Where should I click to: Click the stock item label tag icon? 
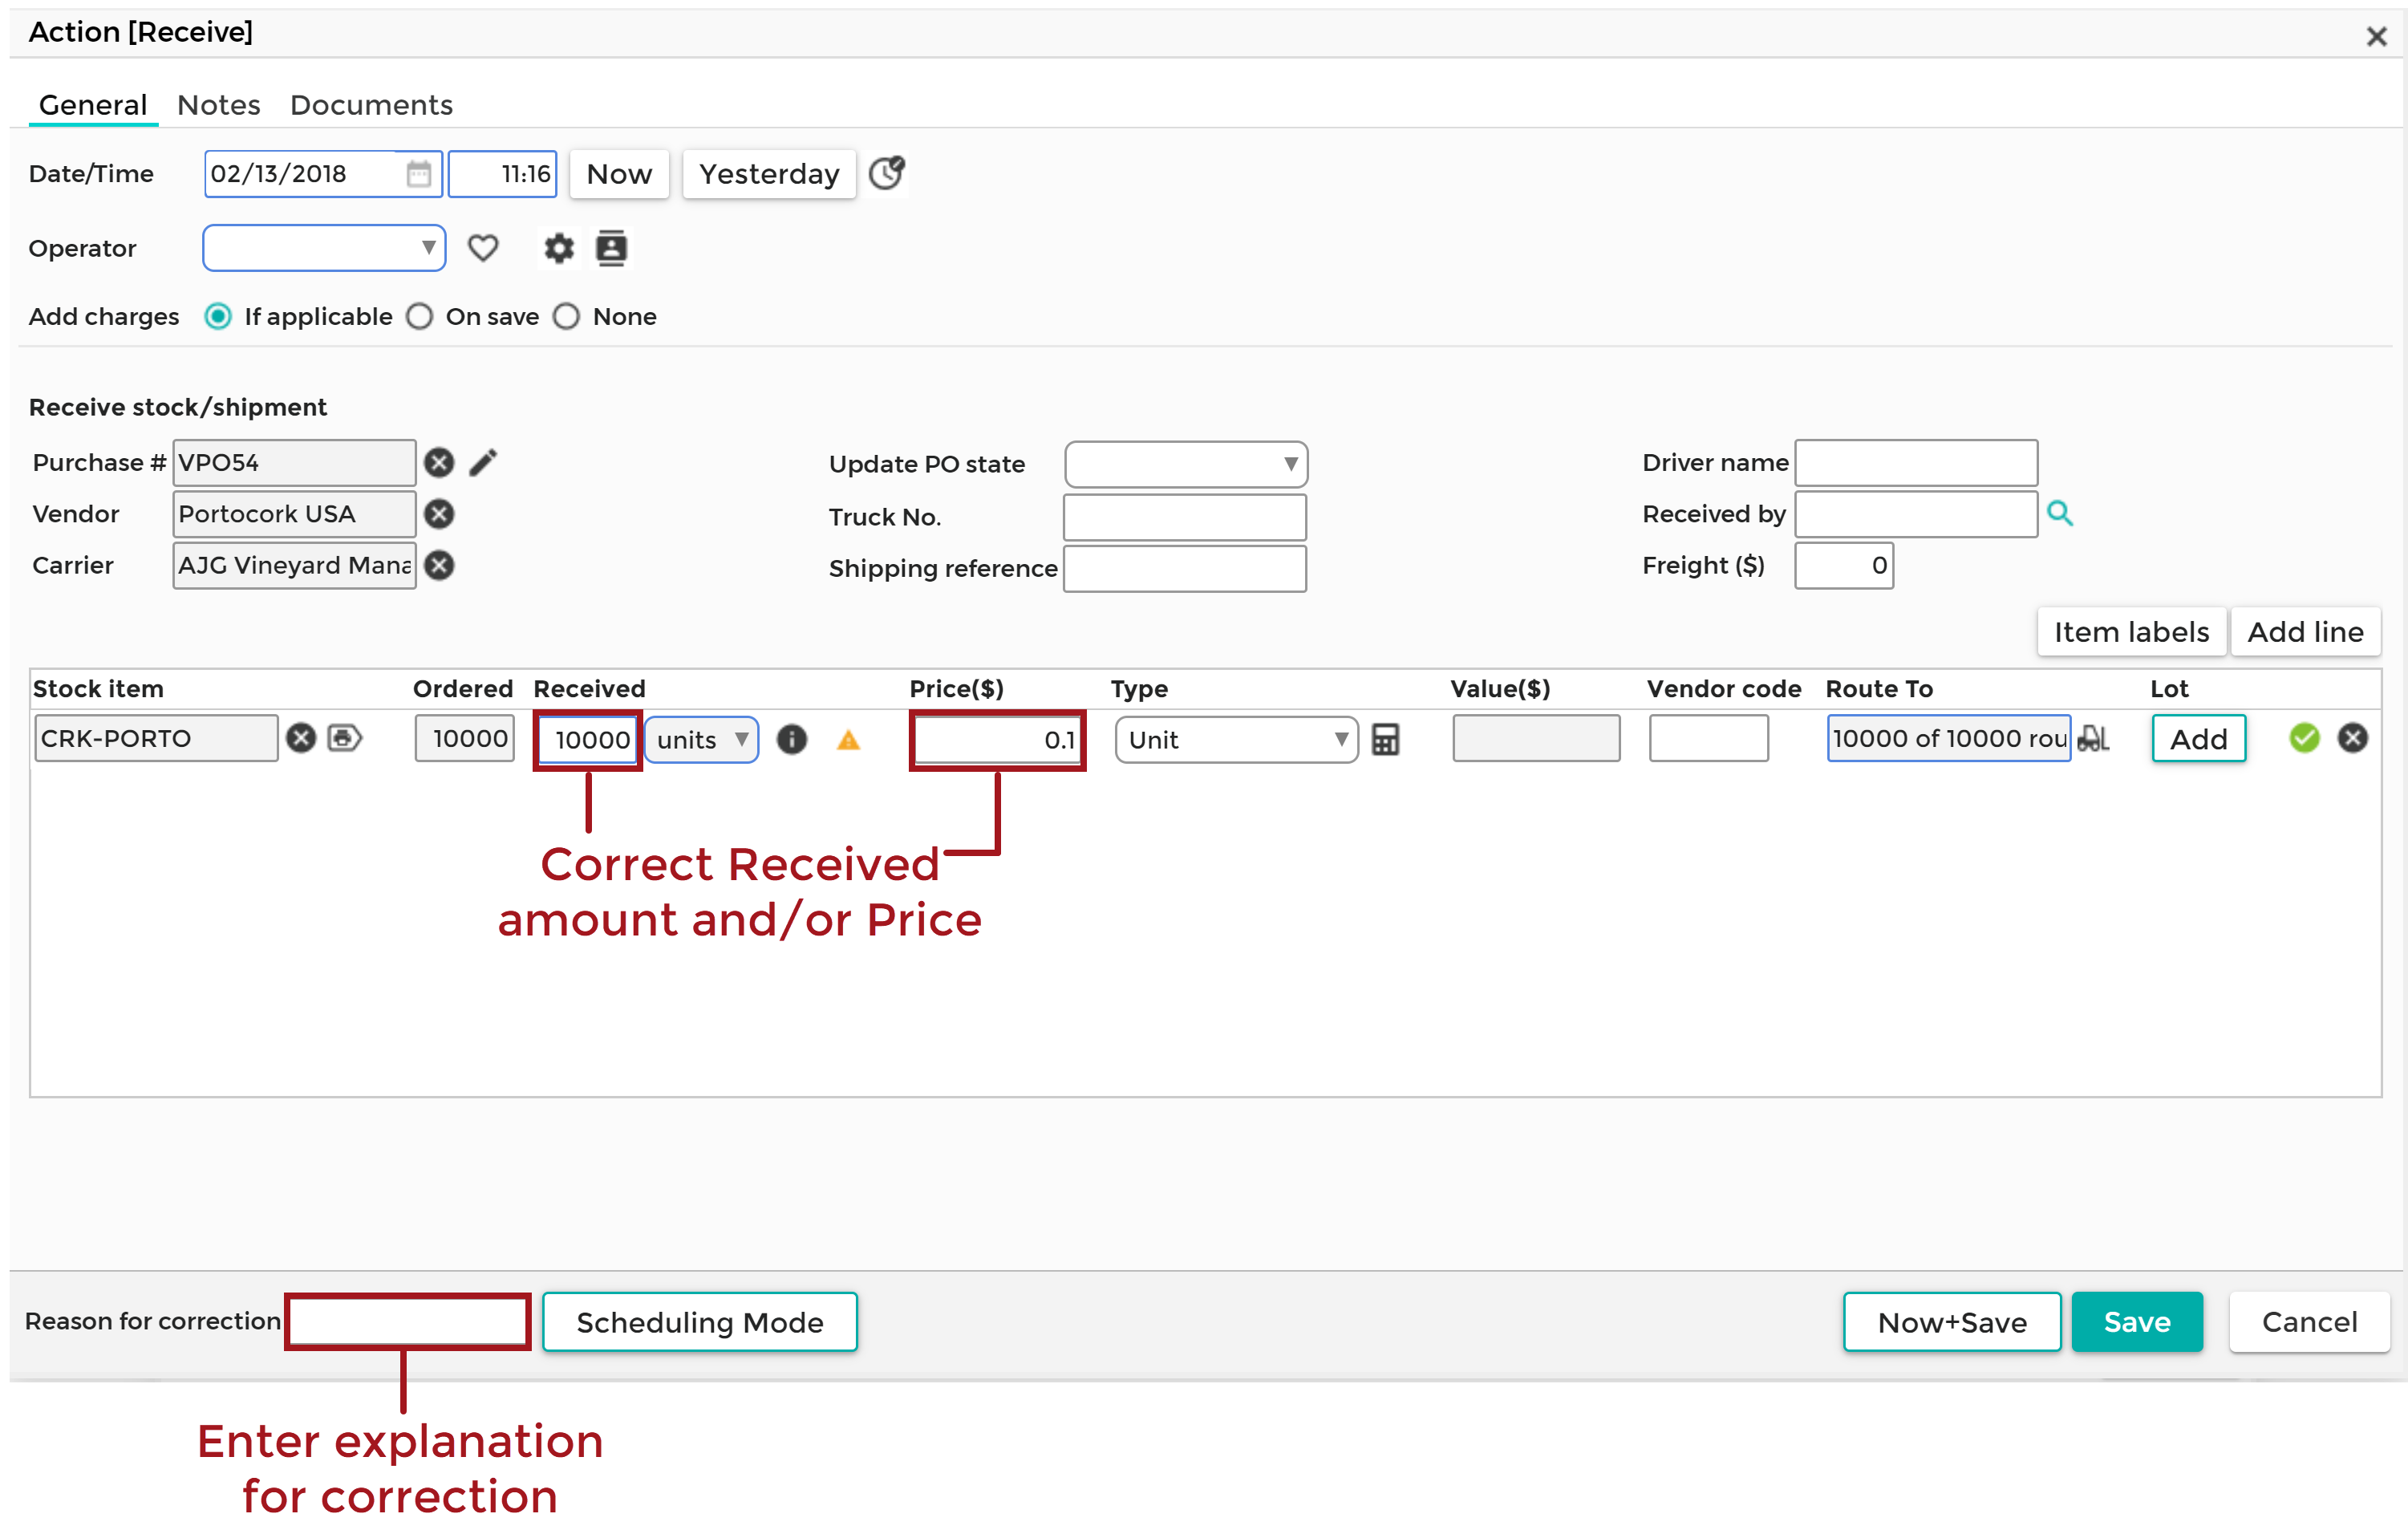click(345, 738)
